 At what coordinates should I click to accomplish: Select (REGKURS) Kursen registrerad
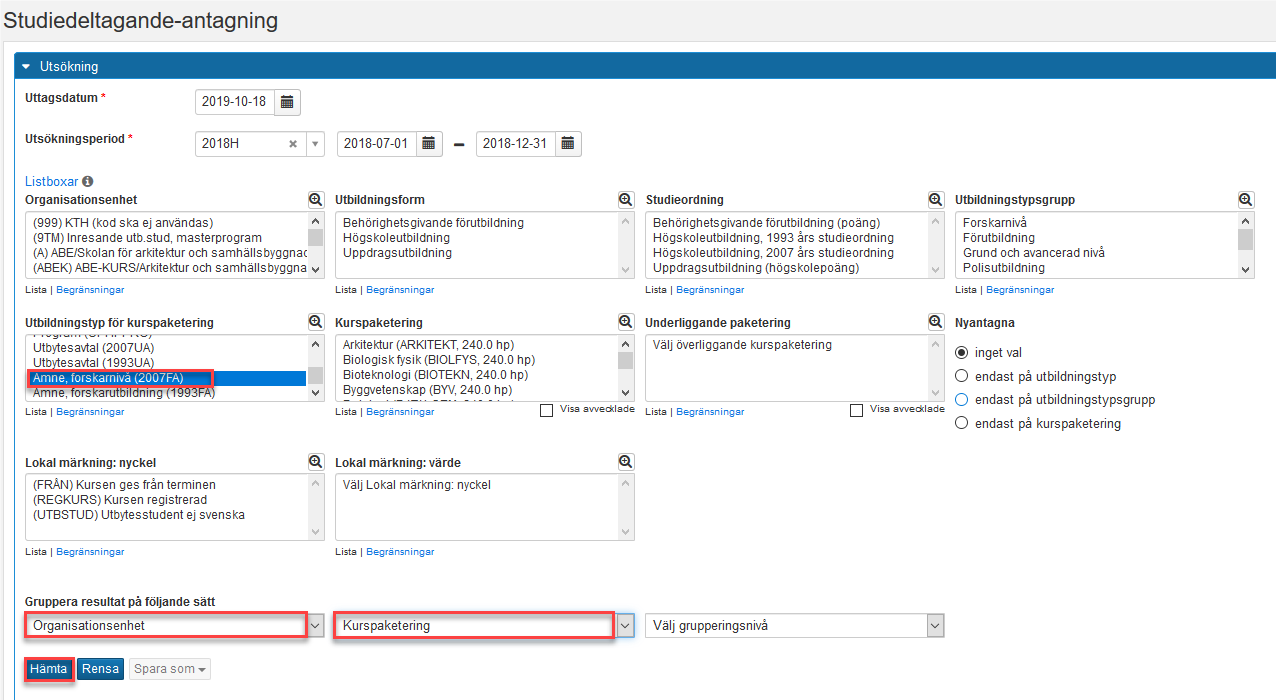tap(118, 500)
